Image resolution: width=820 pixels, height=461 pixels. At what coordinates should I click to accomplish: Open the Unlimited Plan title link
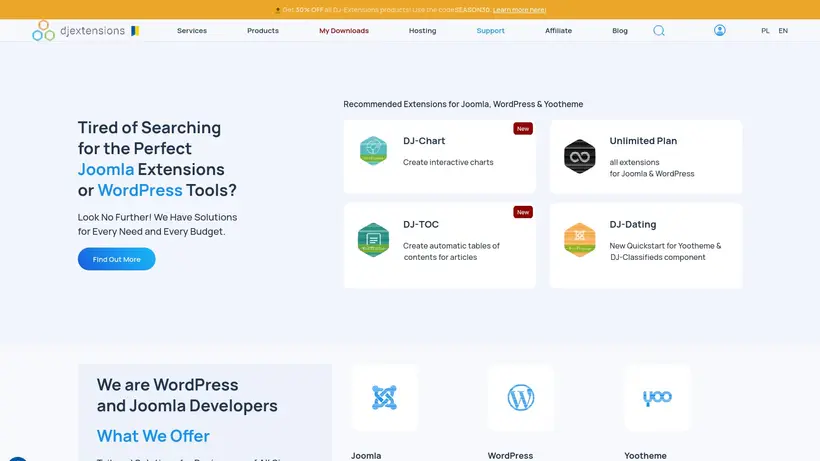tap(643, 141)
